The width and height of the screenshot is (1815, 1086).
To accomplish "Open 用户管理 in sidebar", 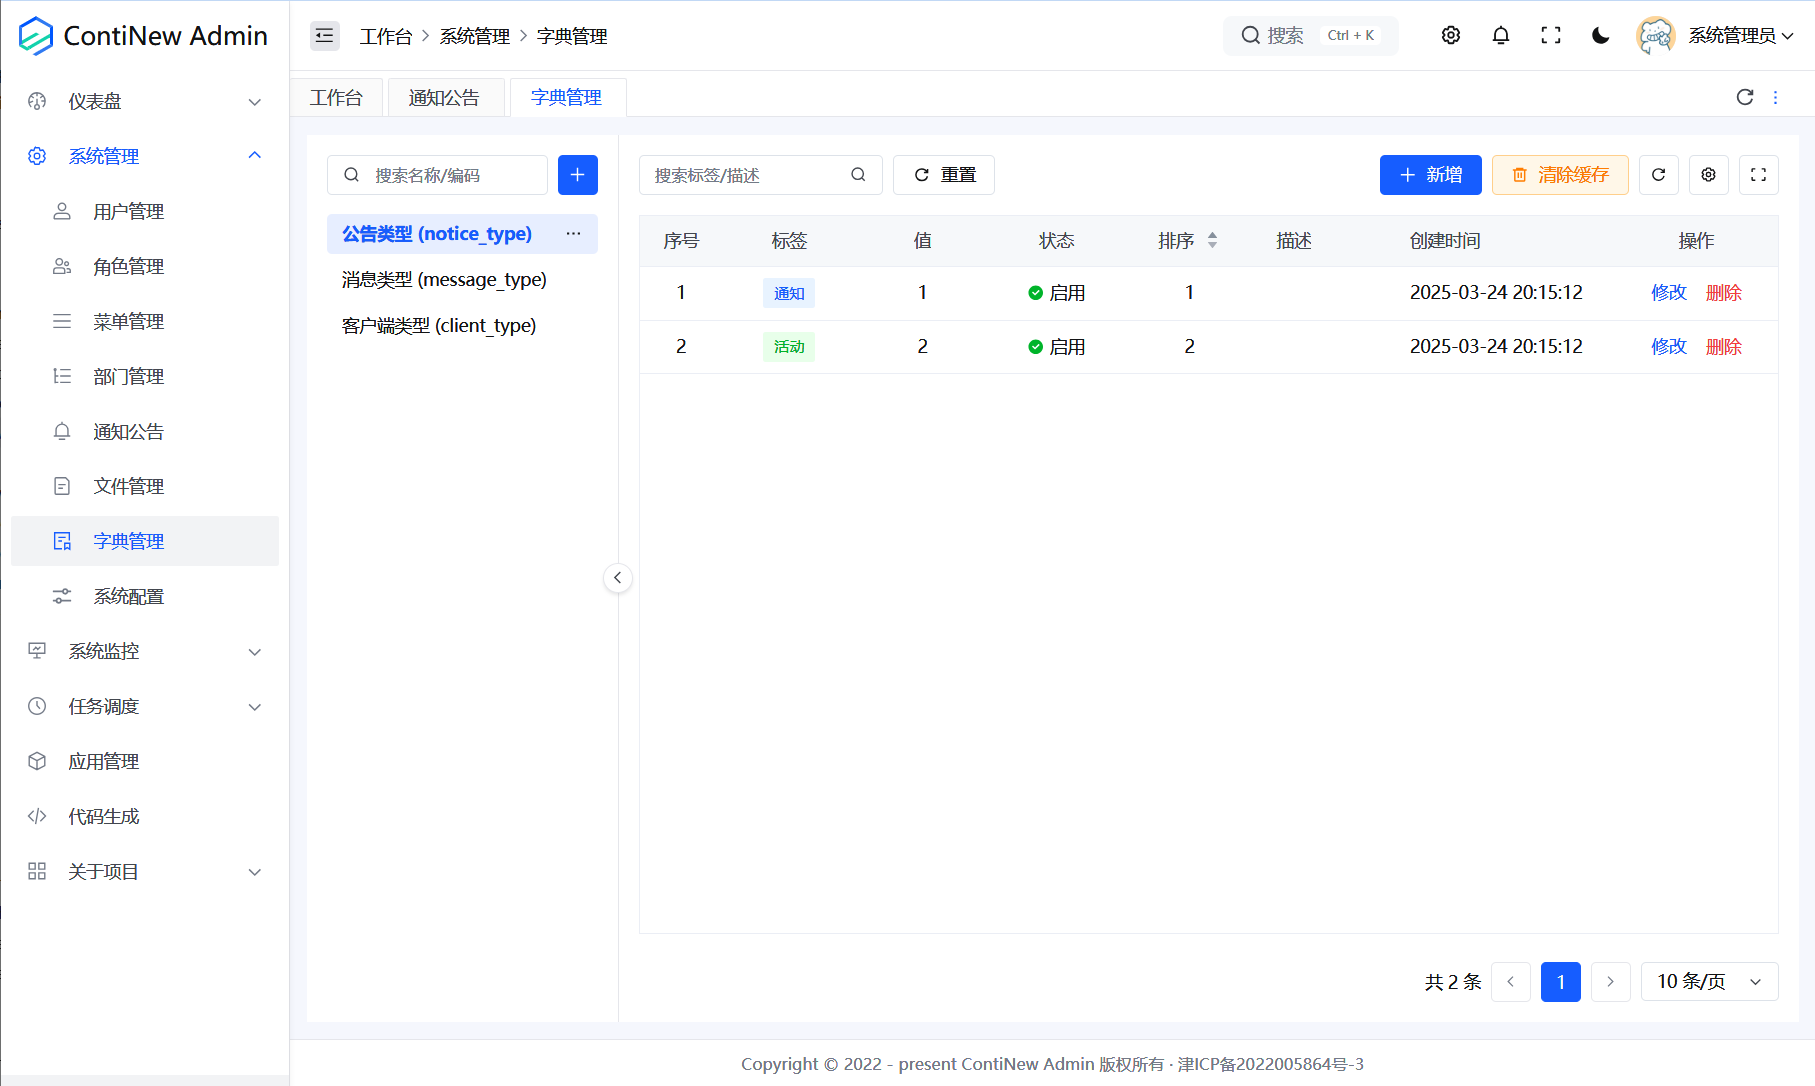I will 145,211.
